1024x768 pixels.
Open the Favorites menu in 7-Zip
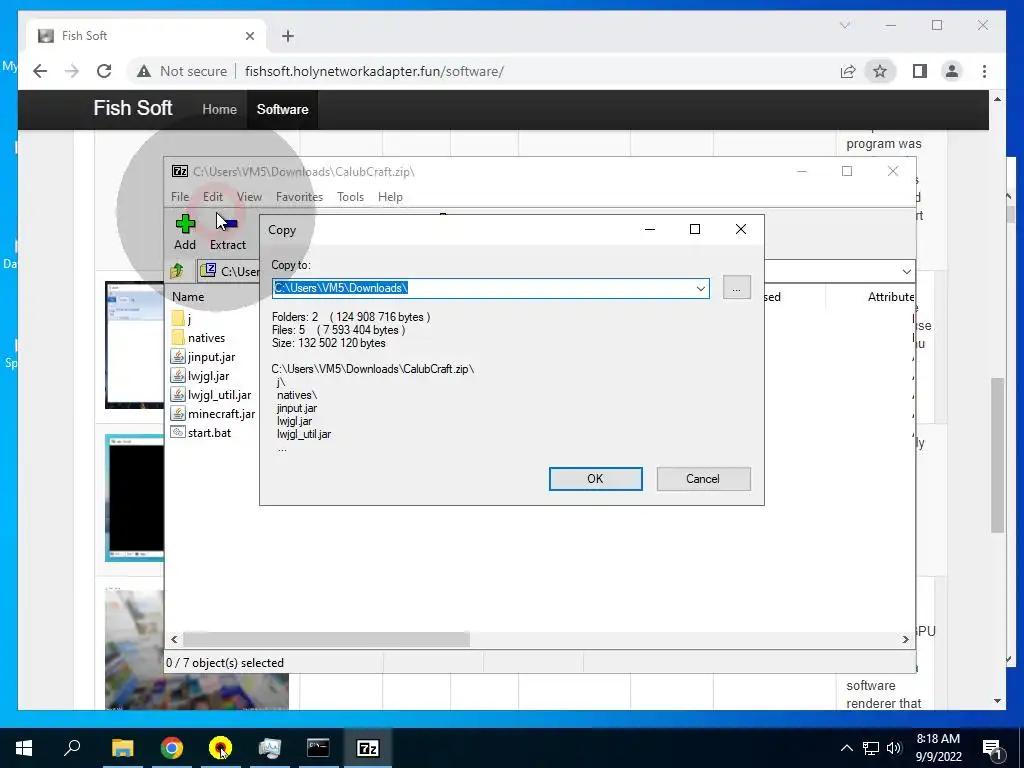[x=299, y=197]
